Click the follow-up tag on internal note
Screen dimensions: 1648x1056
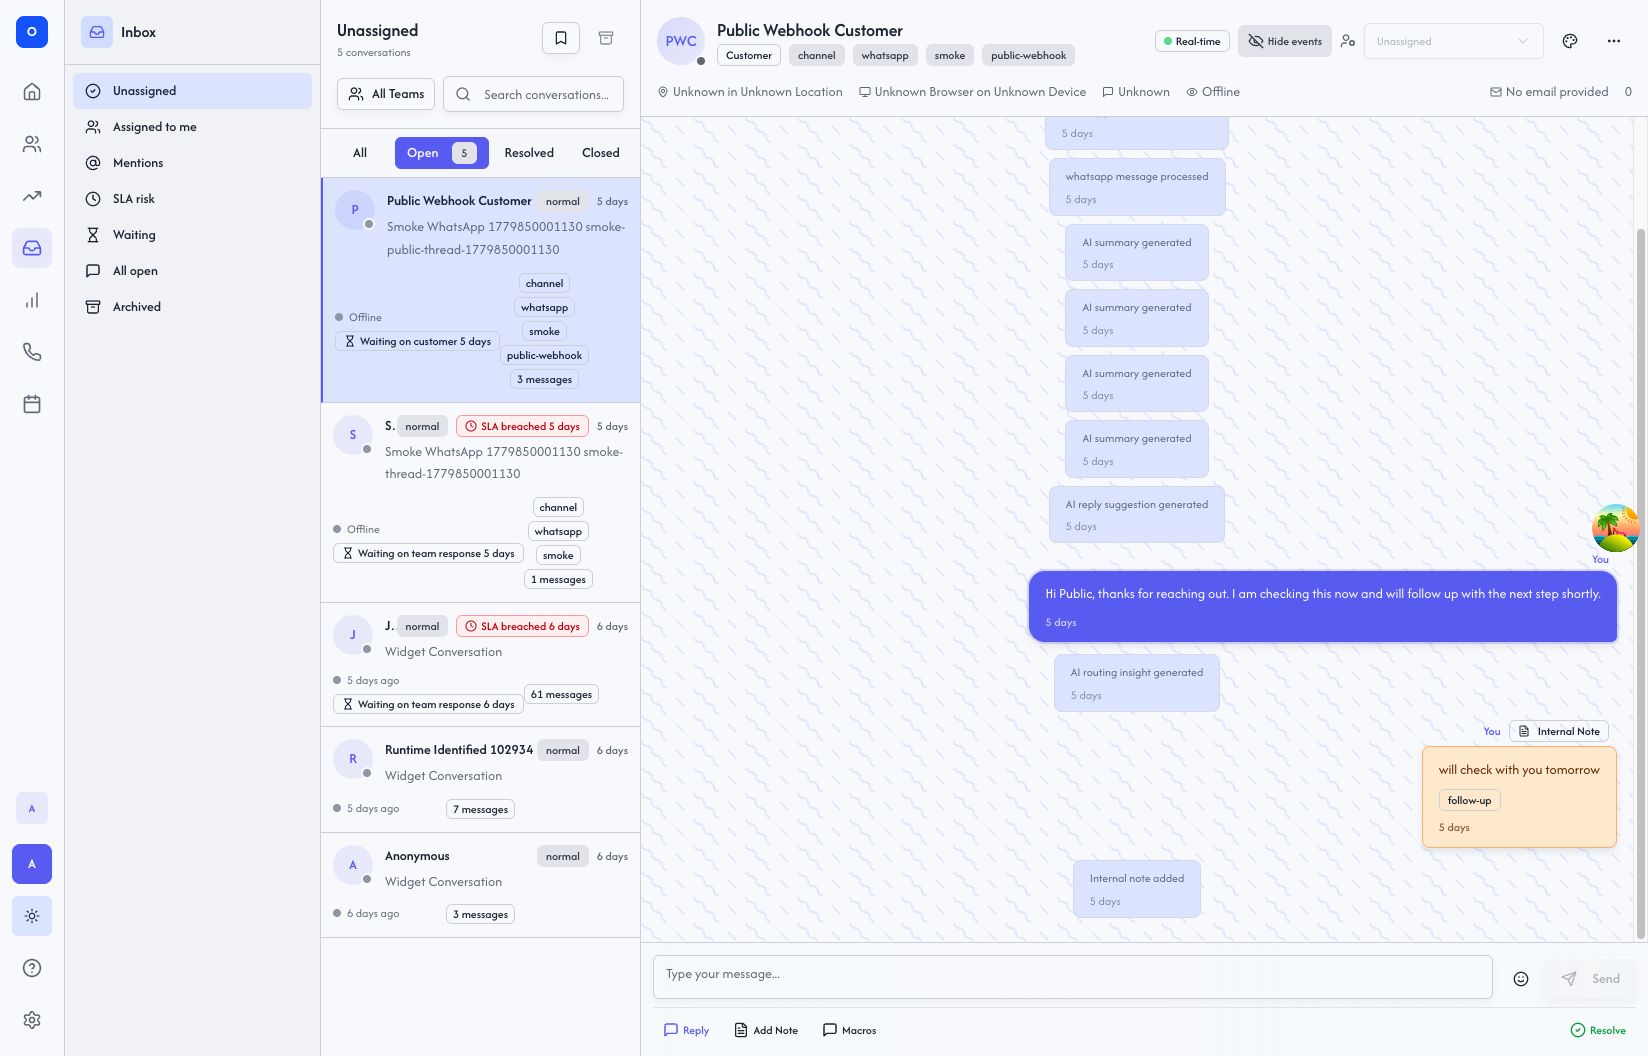tap(1469, 800)
